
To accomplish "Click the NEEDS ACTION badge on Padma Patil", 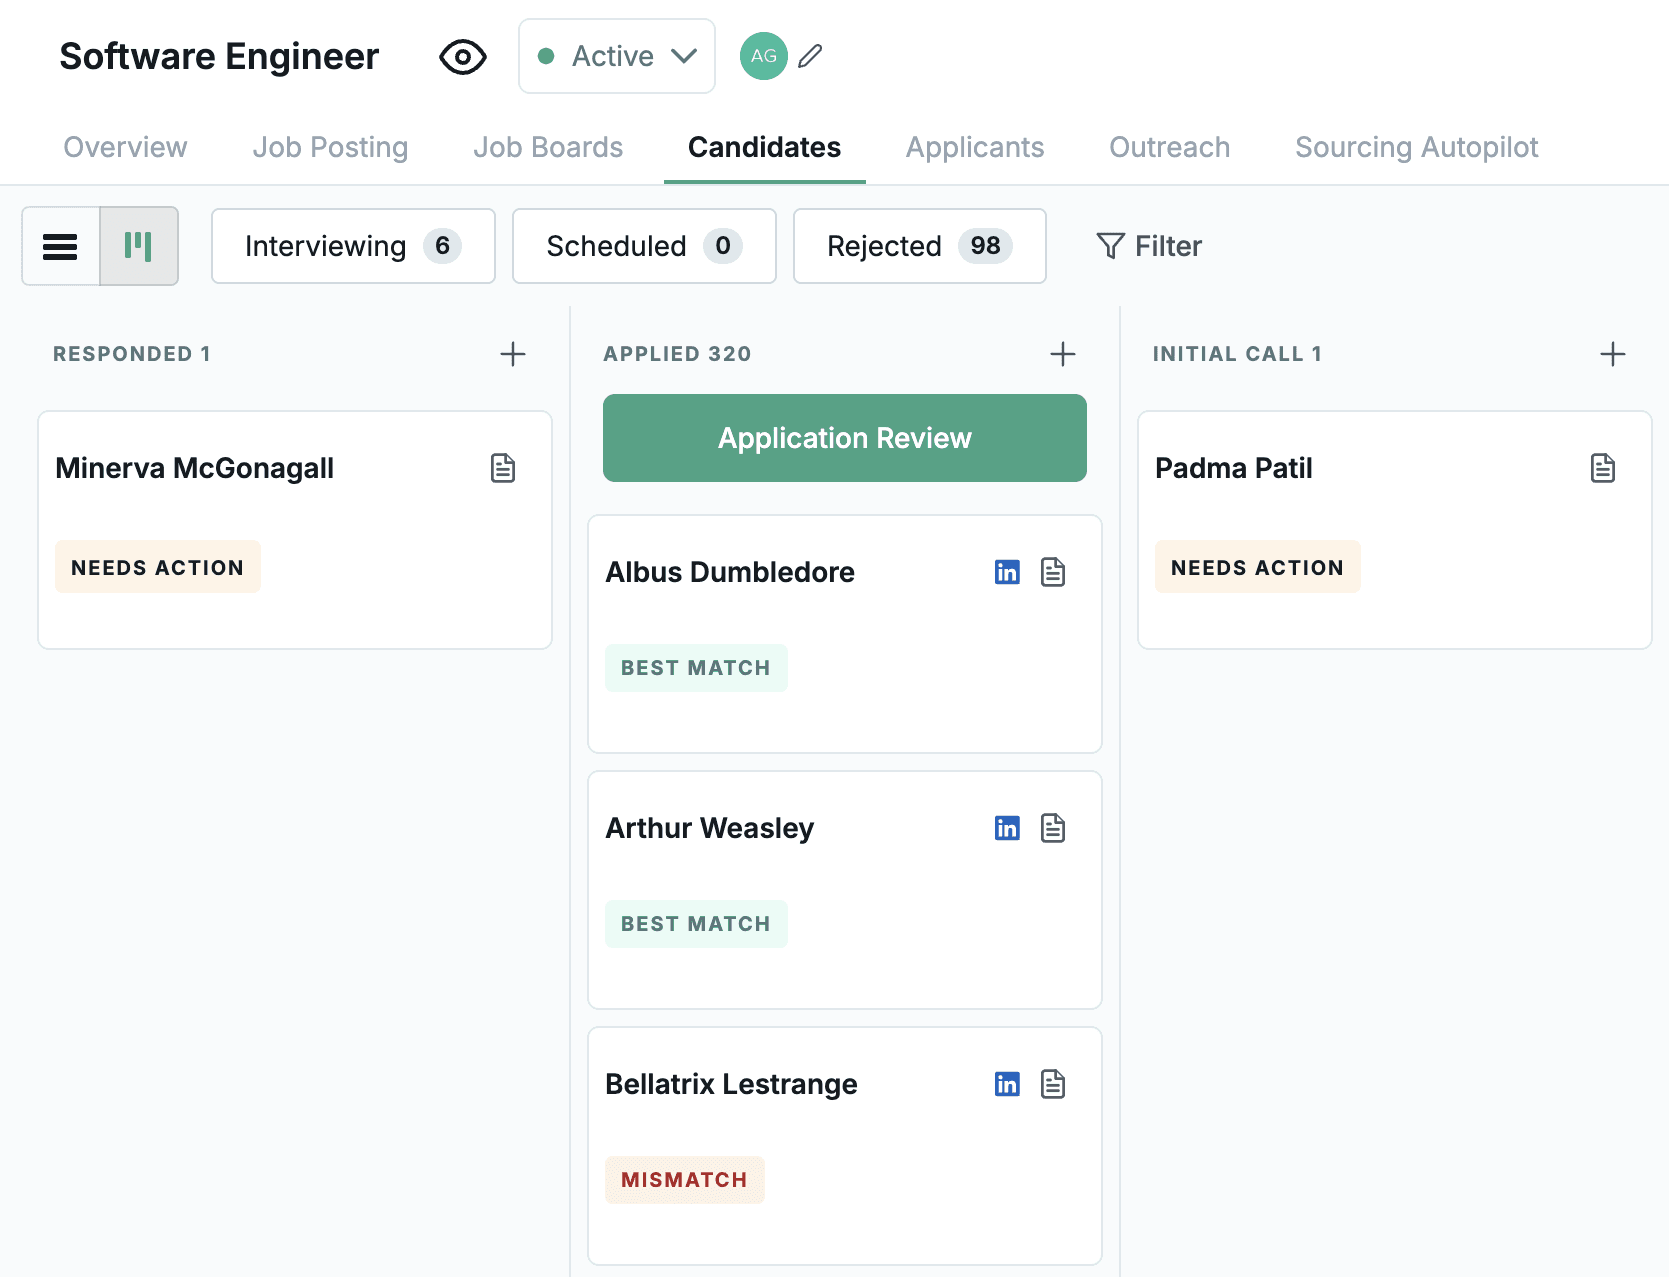I will pyautogui.click(x=1257, y=566).
